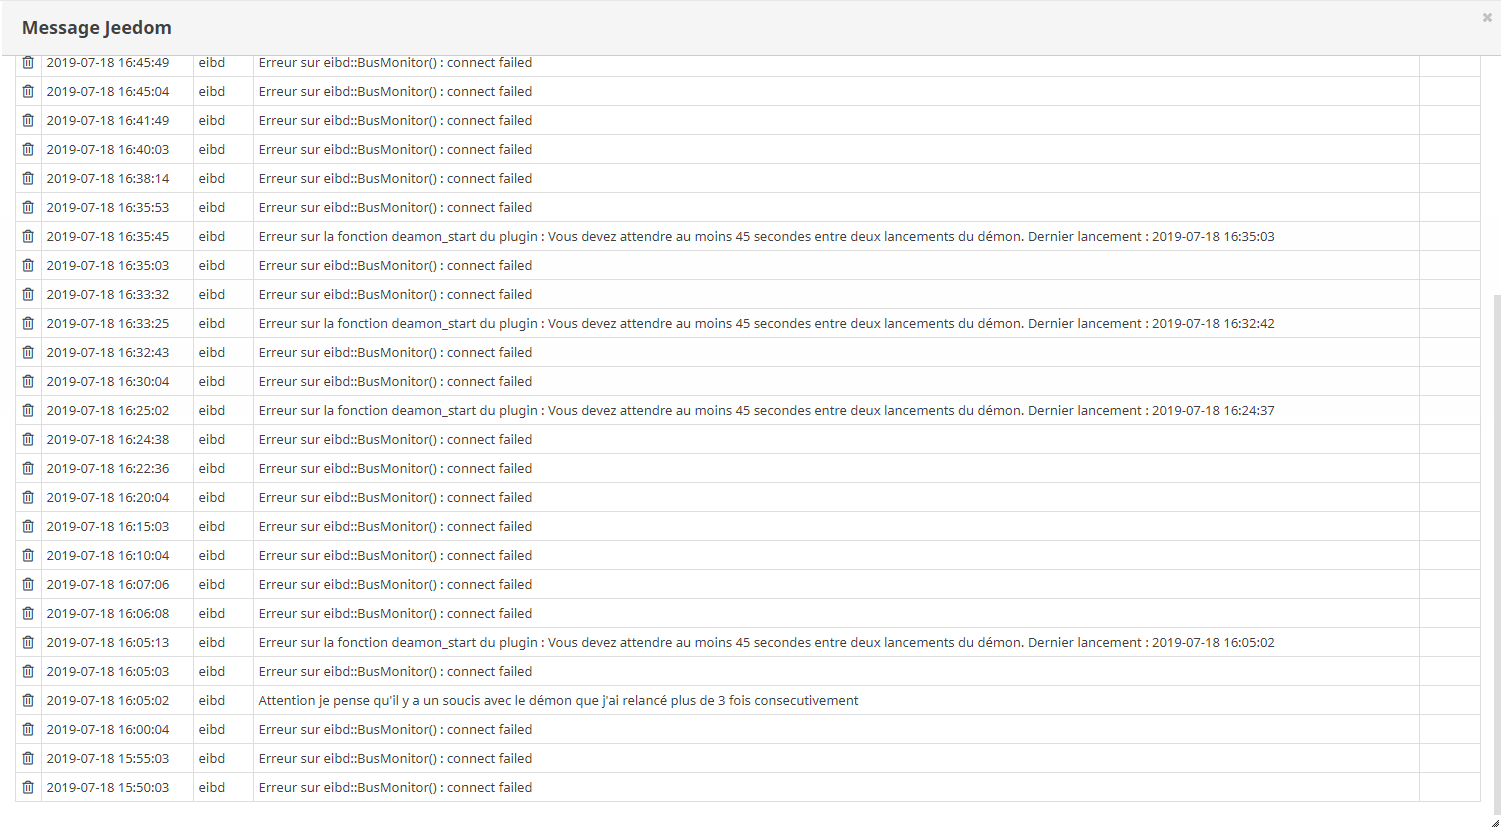
Task: Delete message dated 2019-07-18 16:45:49
Action: [x=28, y=62]
